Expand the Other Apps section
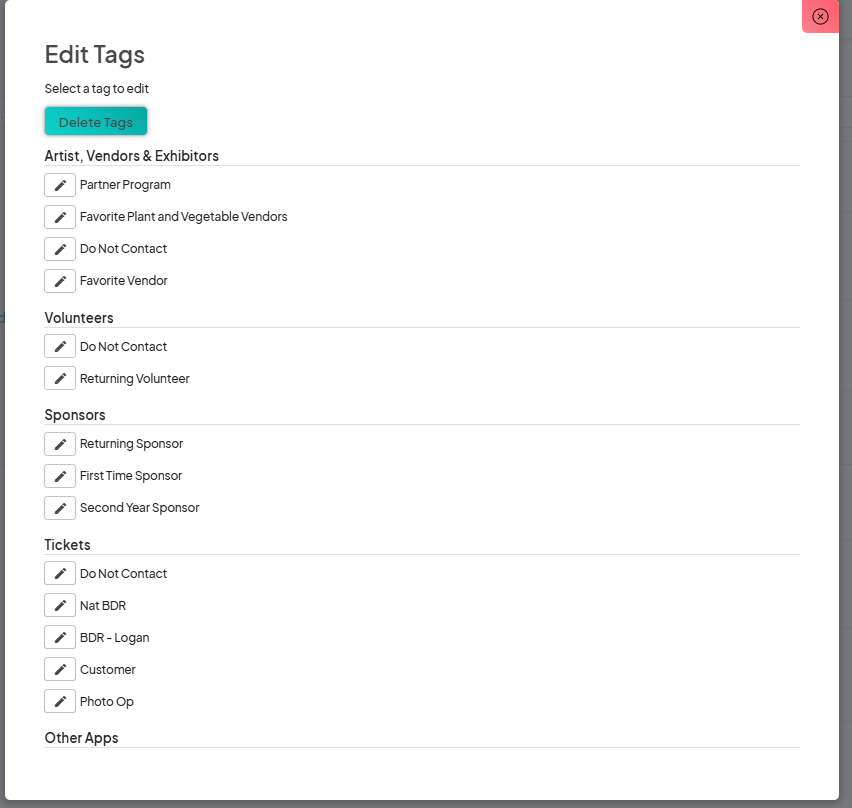The width and height of the screenshot is (852, 808). pos(81,737)
